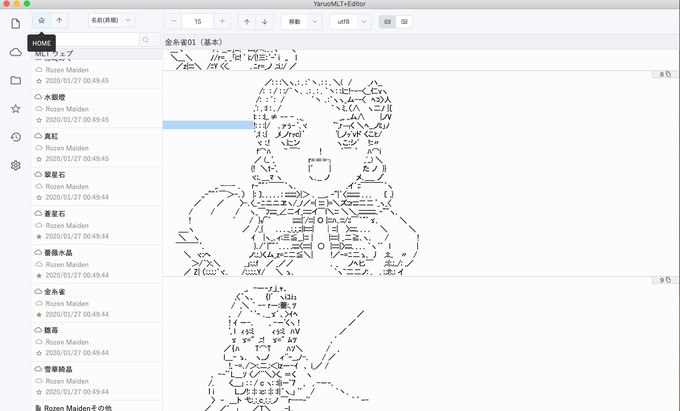This screenshot has width=680, height=411.
Task: Open the cloud view in sidebar
Action: (x=16, y=52)
